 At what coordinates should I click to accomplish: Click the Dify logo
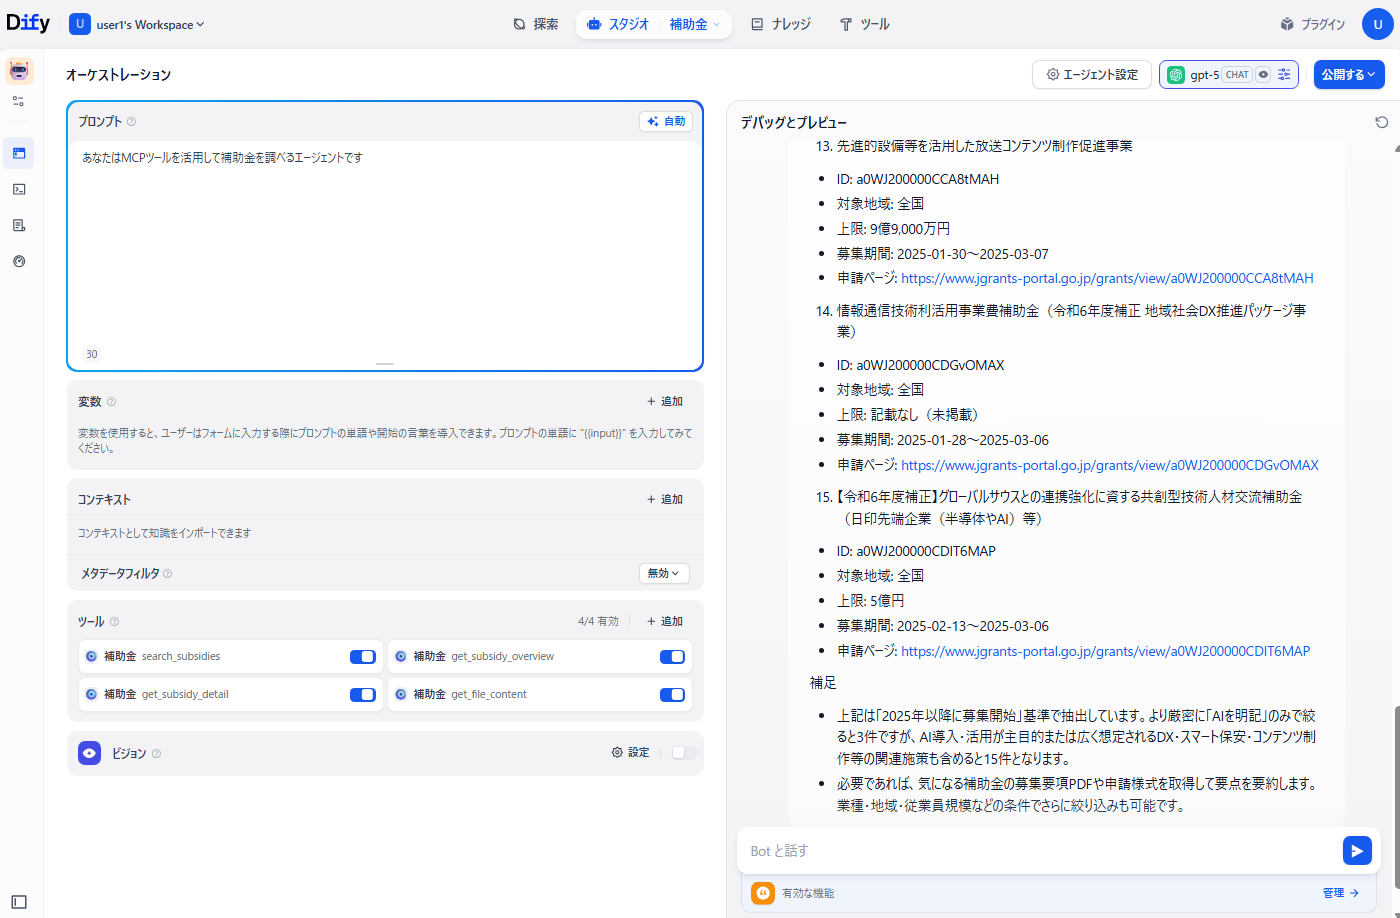28,24
